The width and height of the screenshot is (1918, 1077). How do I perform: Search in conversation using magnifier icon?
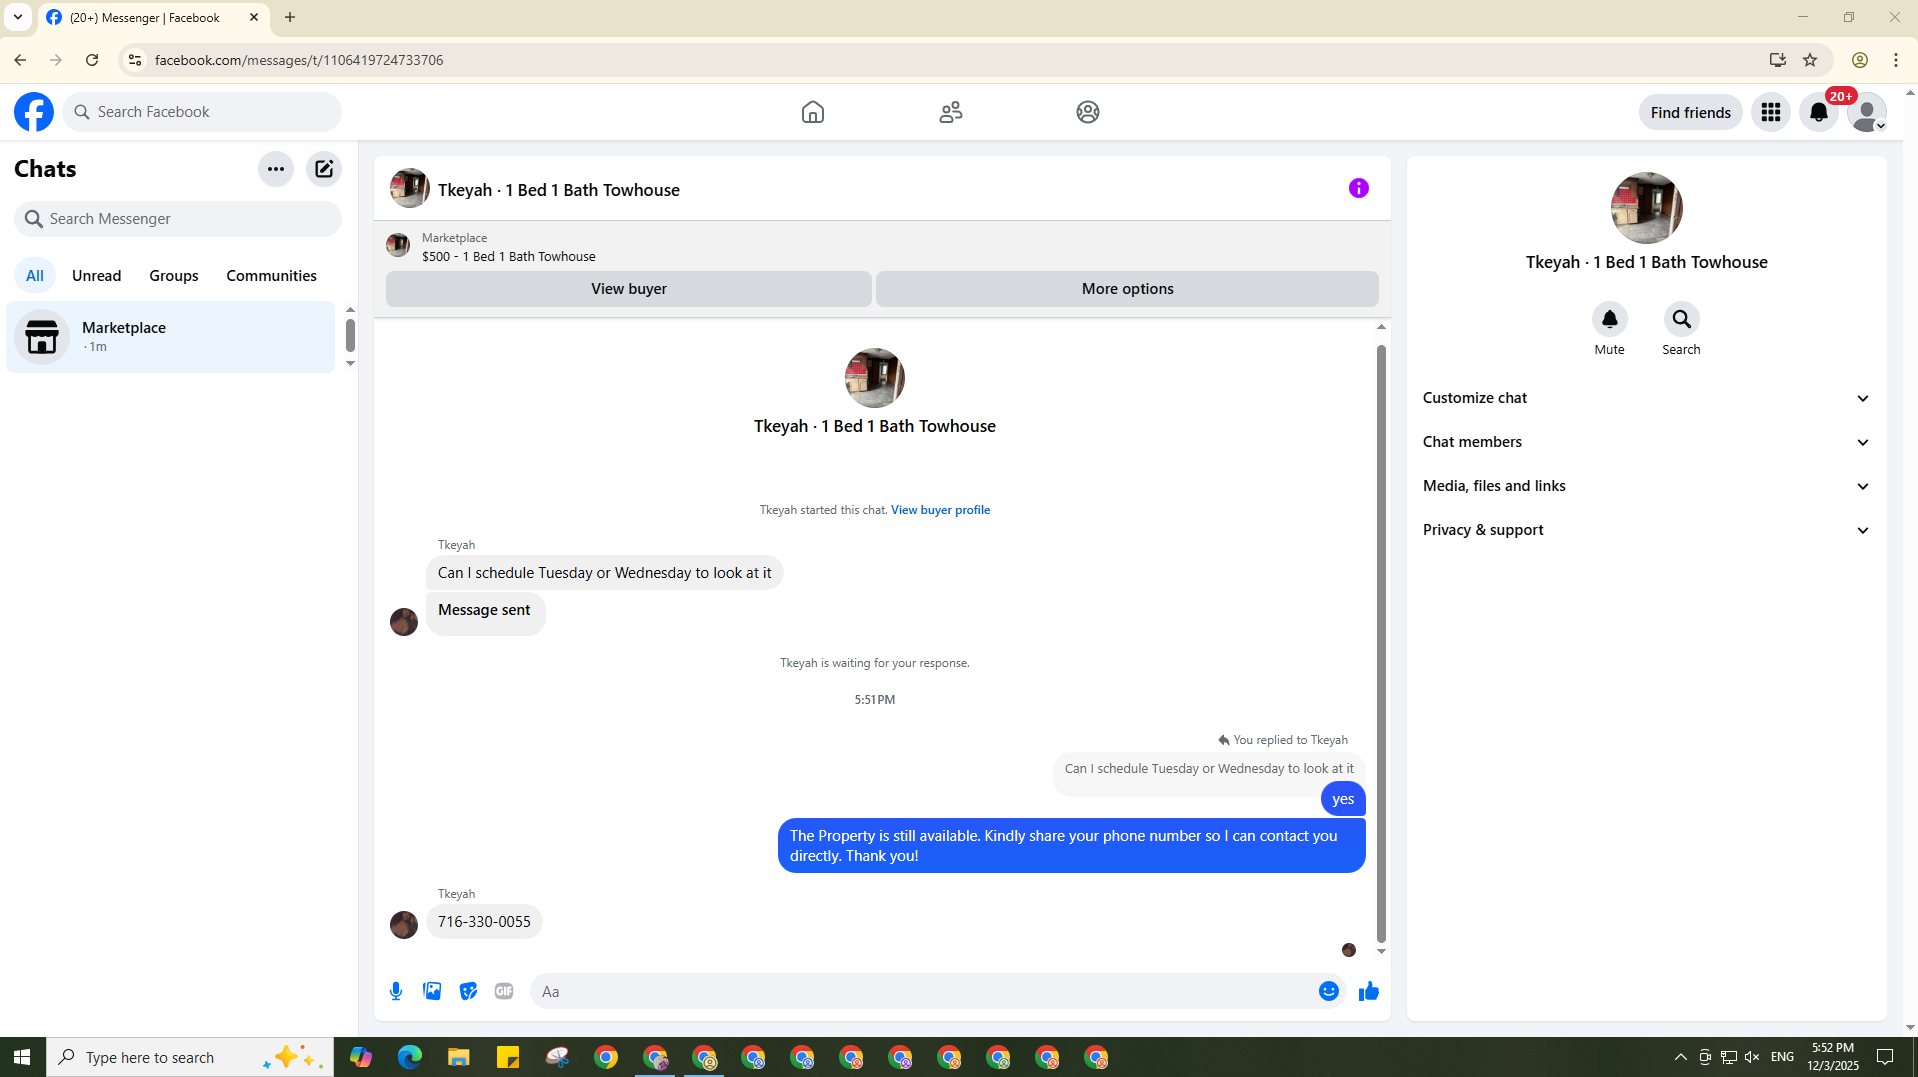click(x=1682, y=319)
